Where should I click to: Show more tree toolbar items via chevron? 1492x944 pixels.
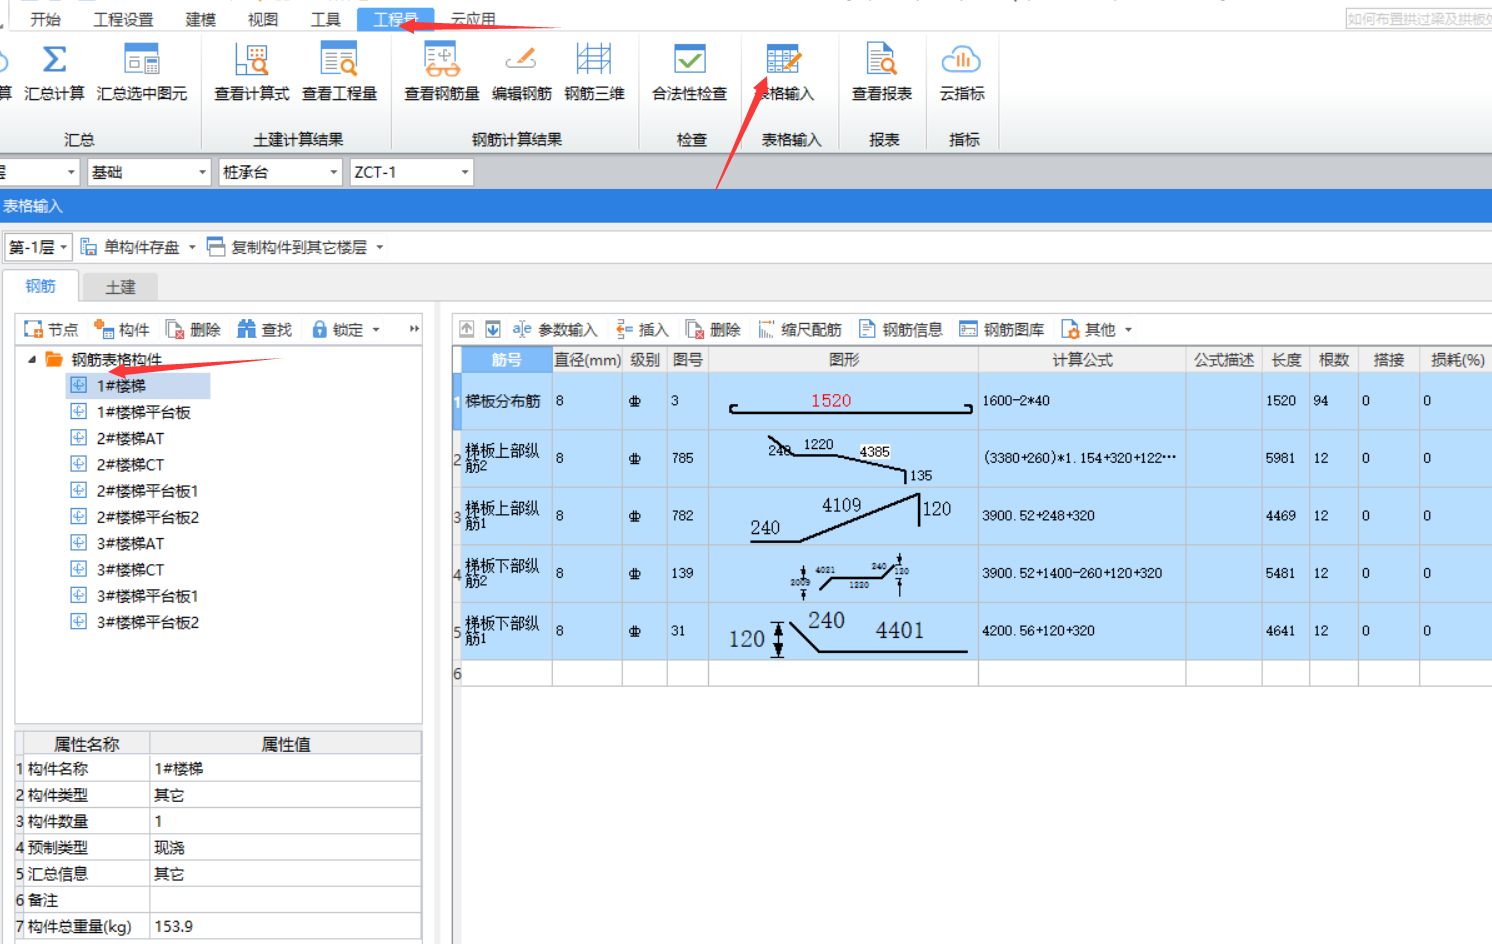(414, 329)
